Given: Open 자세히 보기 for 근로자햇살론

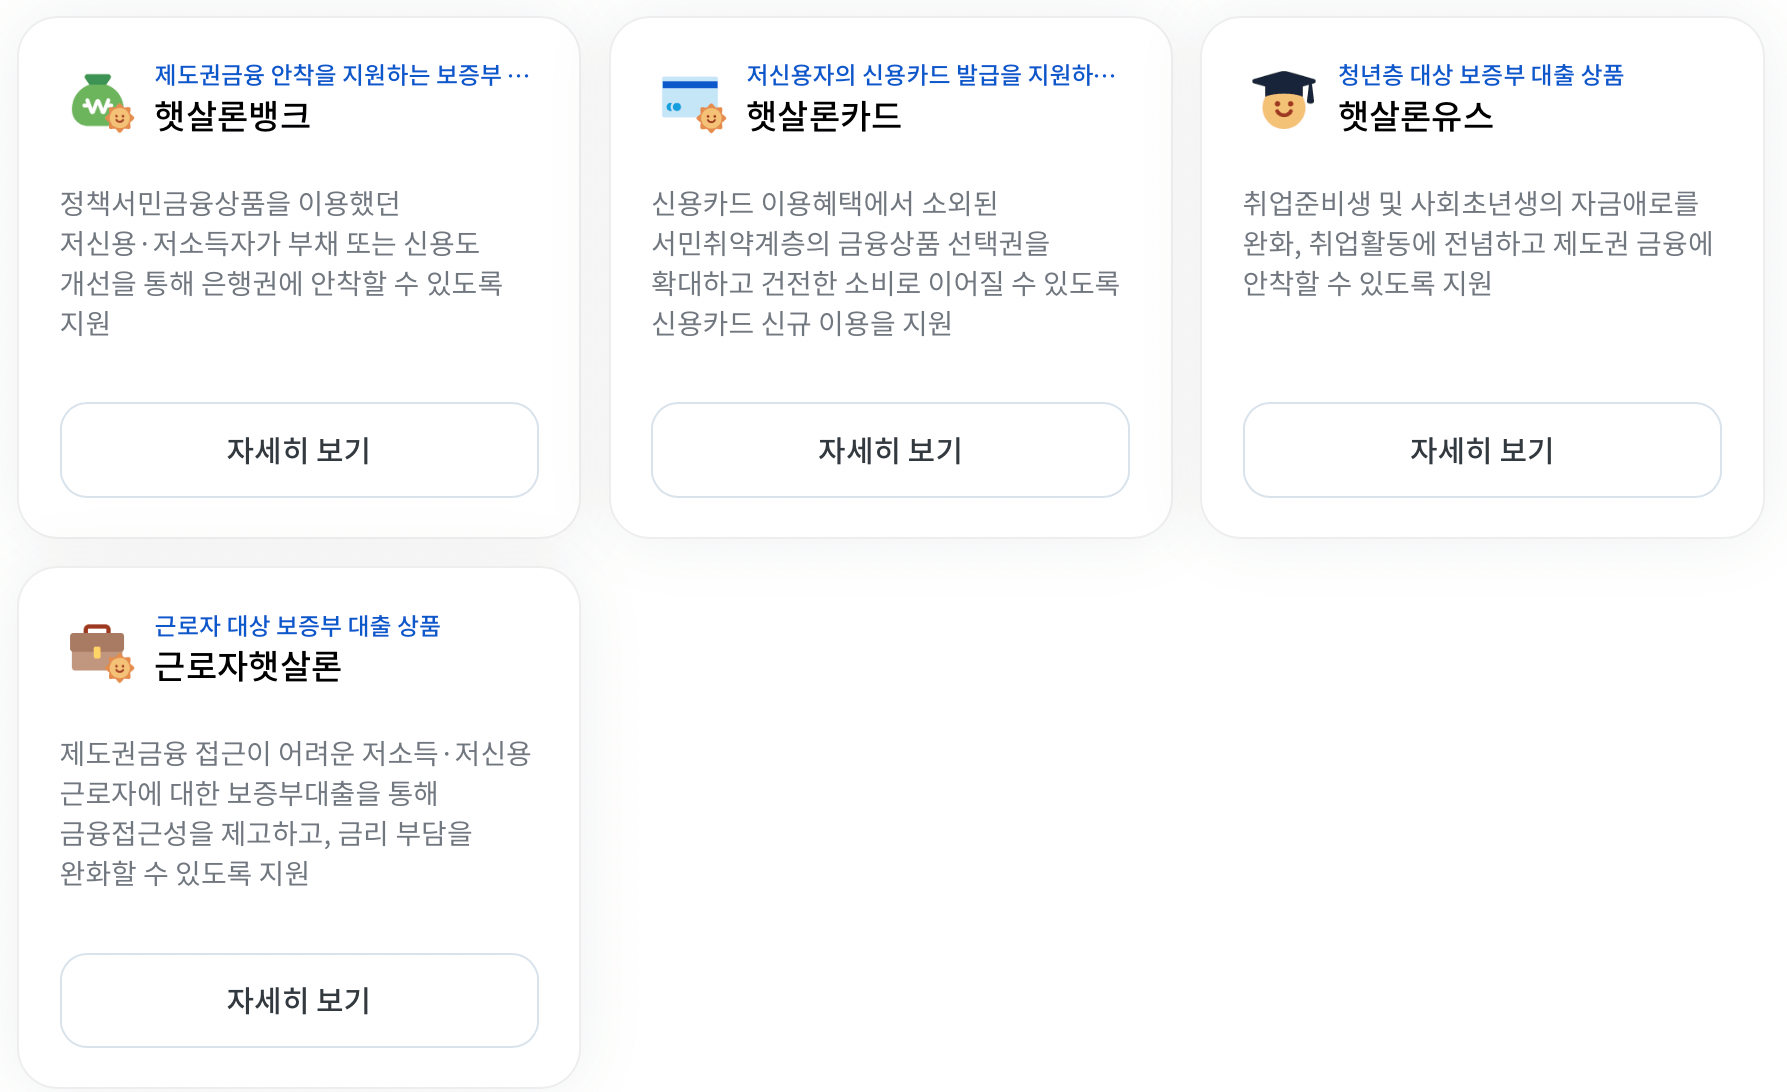Looking at the screenshot, I should (298, 1000).
